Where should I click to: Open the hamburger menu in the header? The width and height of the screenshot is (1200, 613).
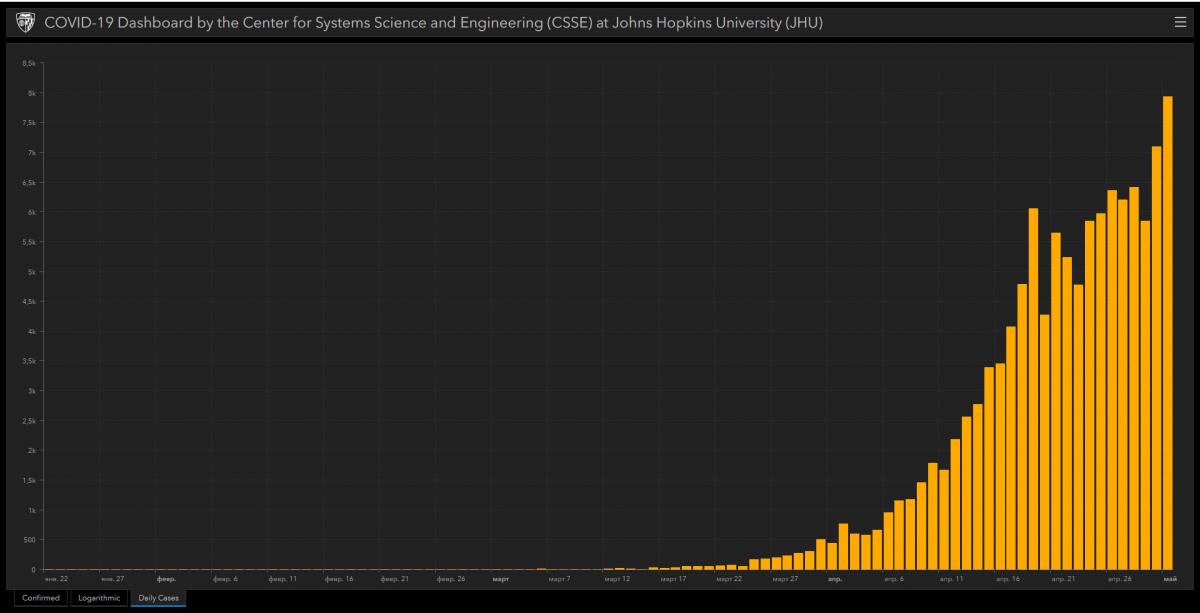pyautogui.click(x=1180, y=22)
